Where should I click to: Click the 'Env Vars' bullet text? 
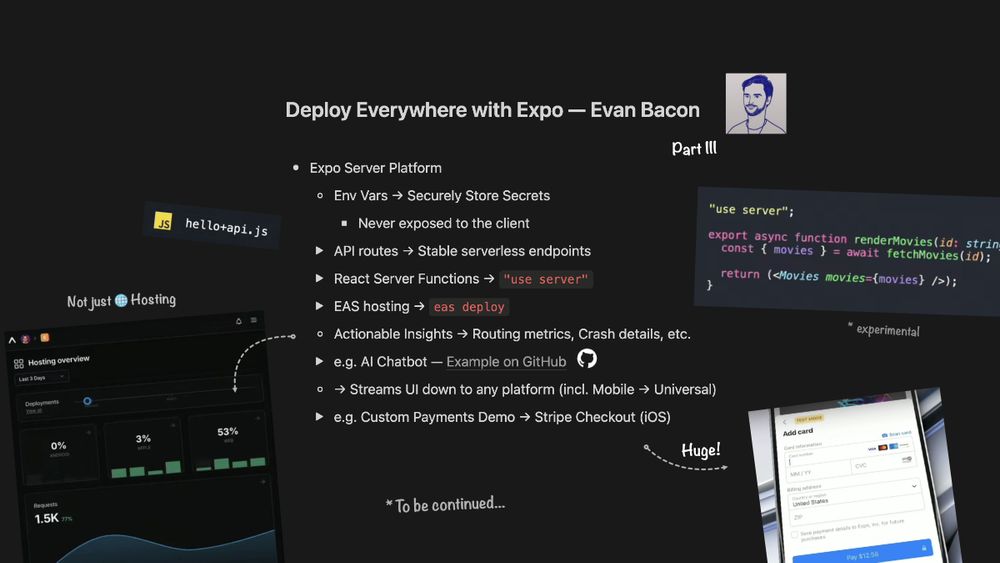pyautogui.click(x=441, y=195)
